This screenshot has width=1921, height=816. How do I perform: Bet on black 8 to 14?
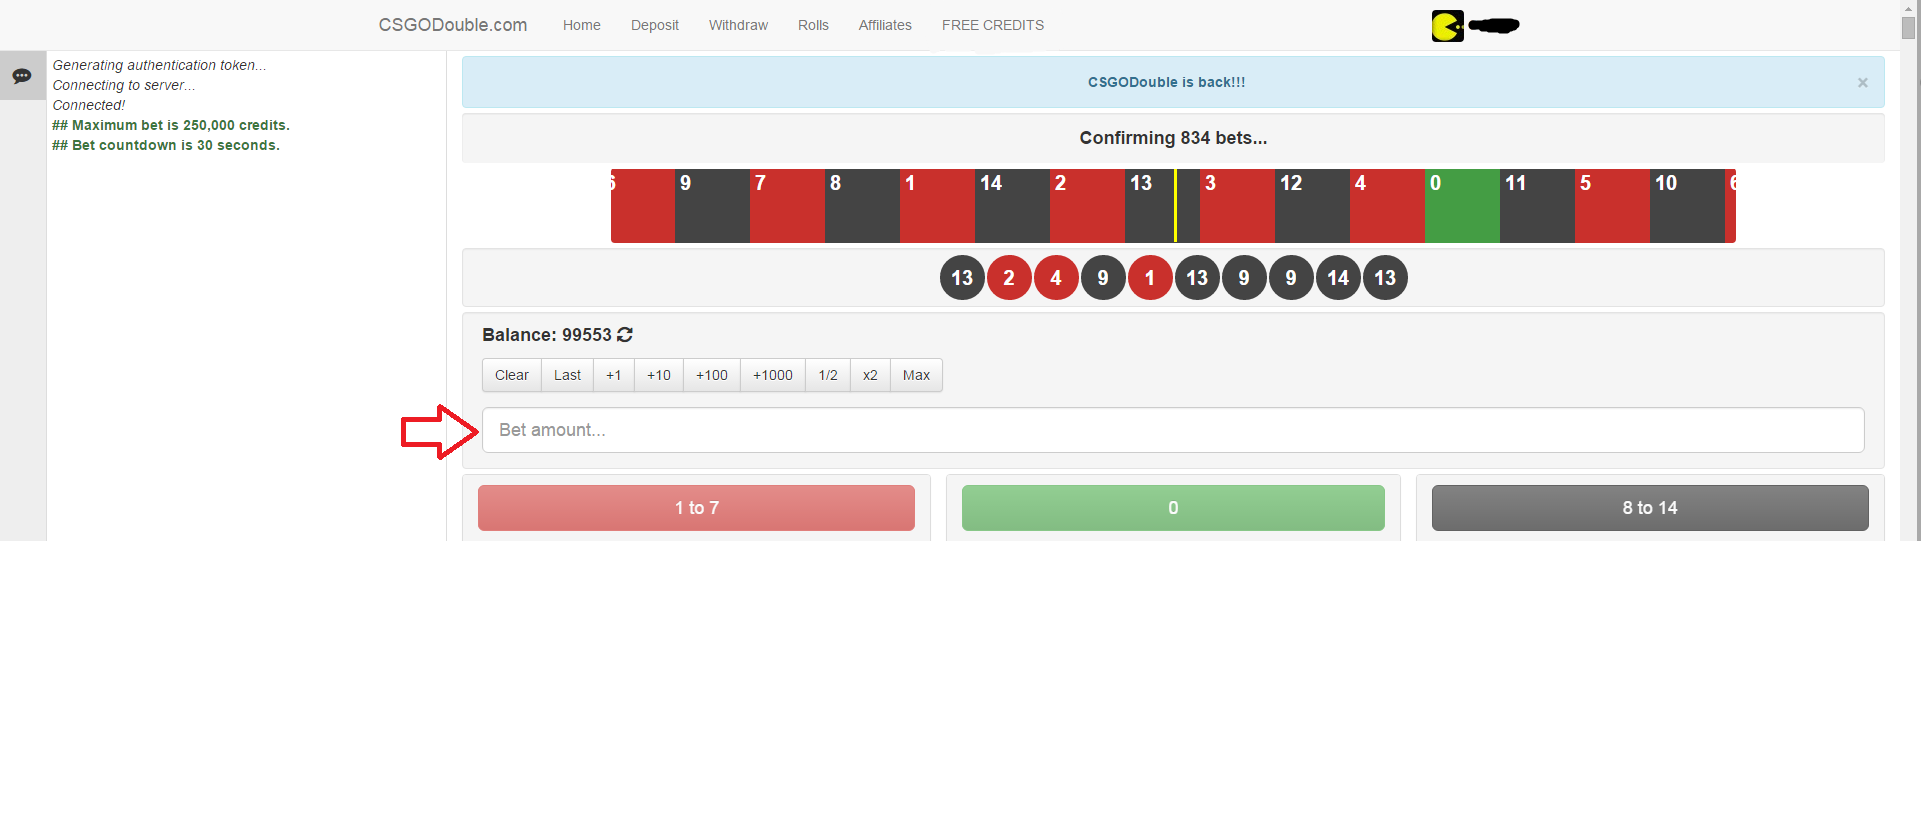pos(1650,508)
